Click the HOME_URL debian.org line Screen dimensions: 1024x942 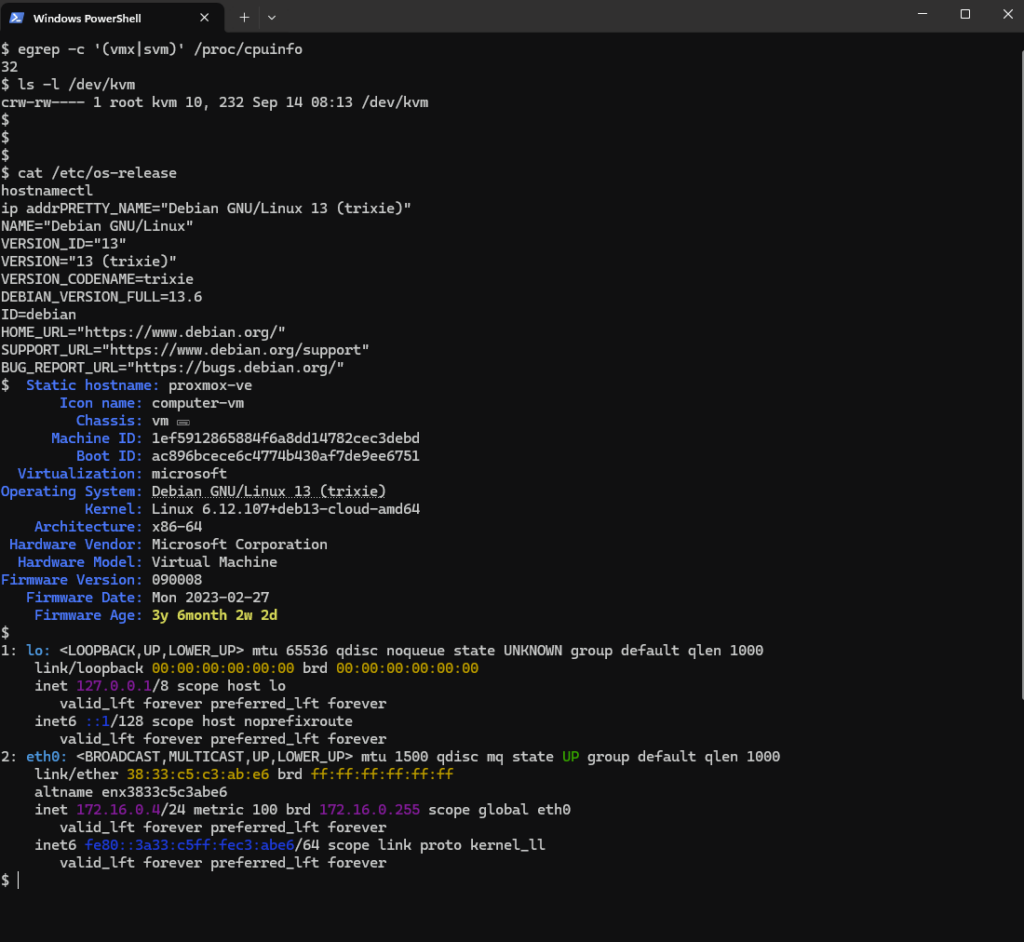pyautogui.click(x=143, y=333)
